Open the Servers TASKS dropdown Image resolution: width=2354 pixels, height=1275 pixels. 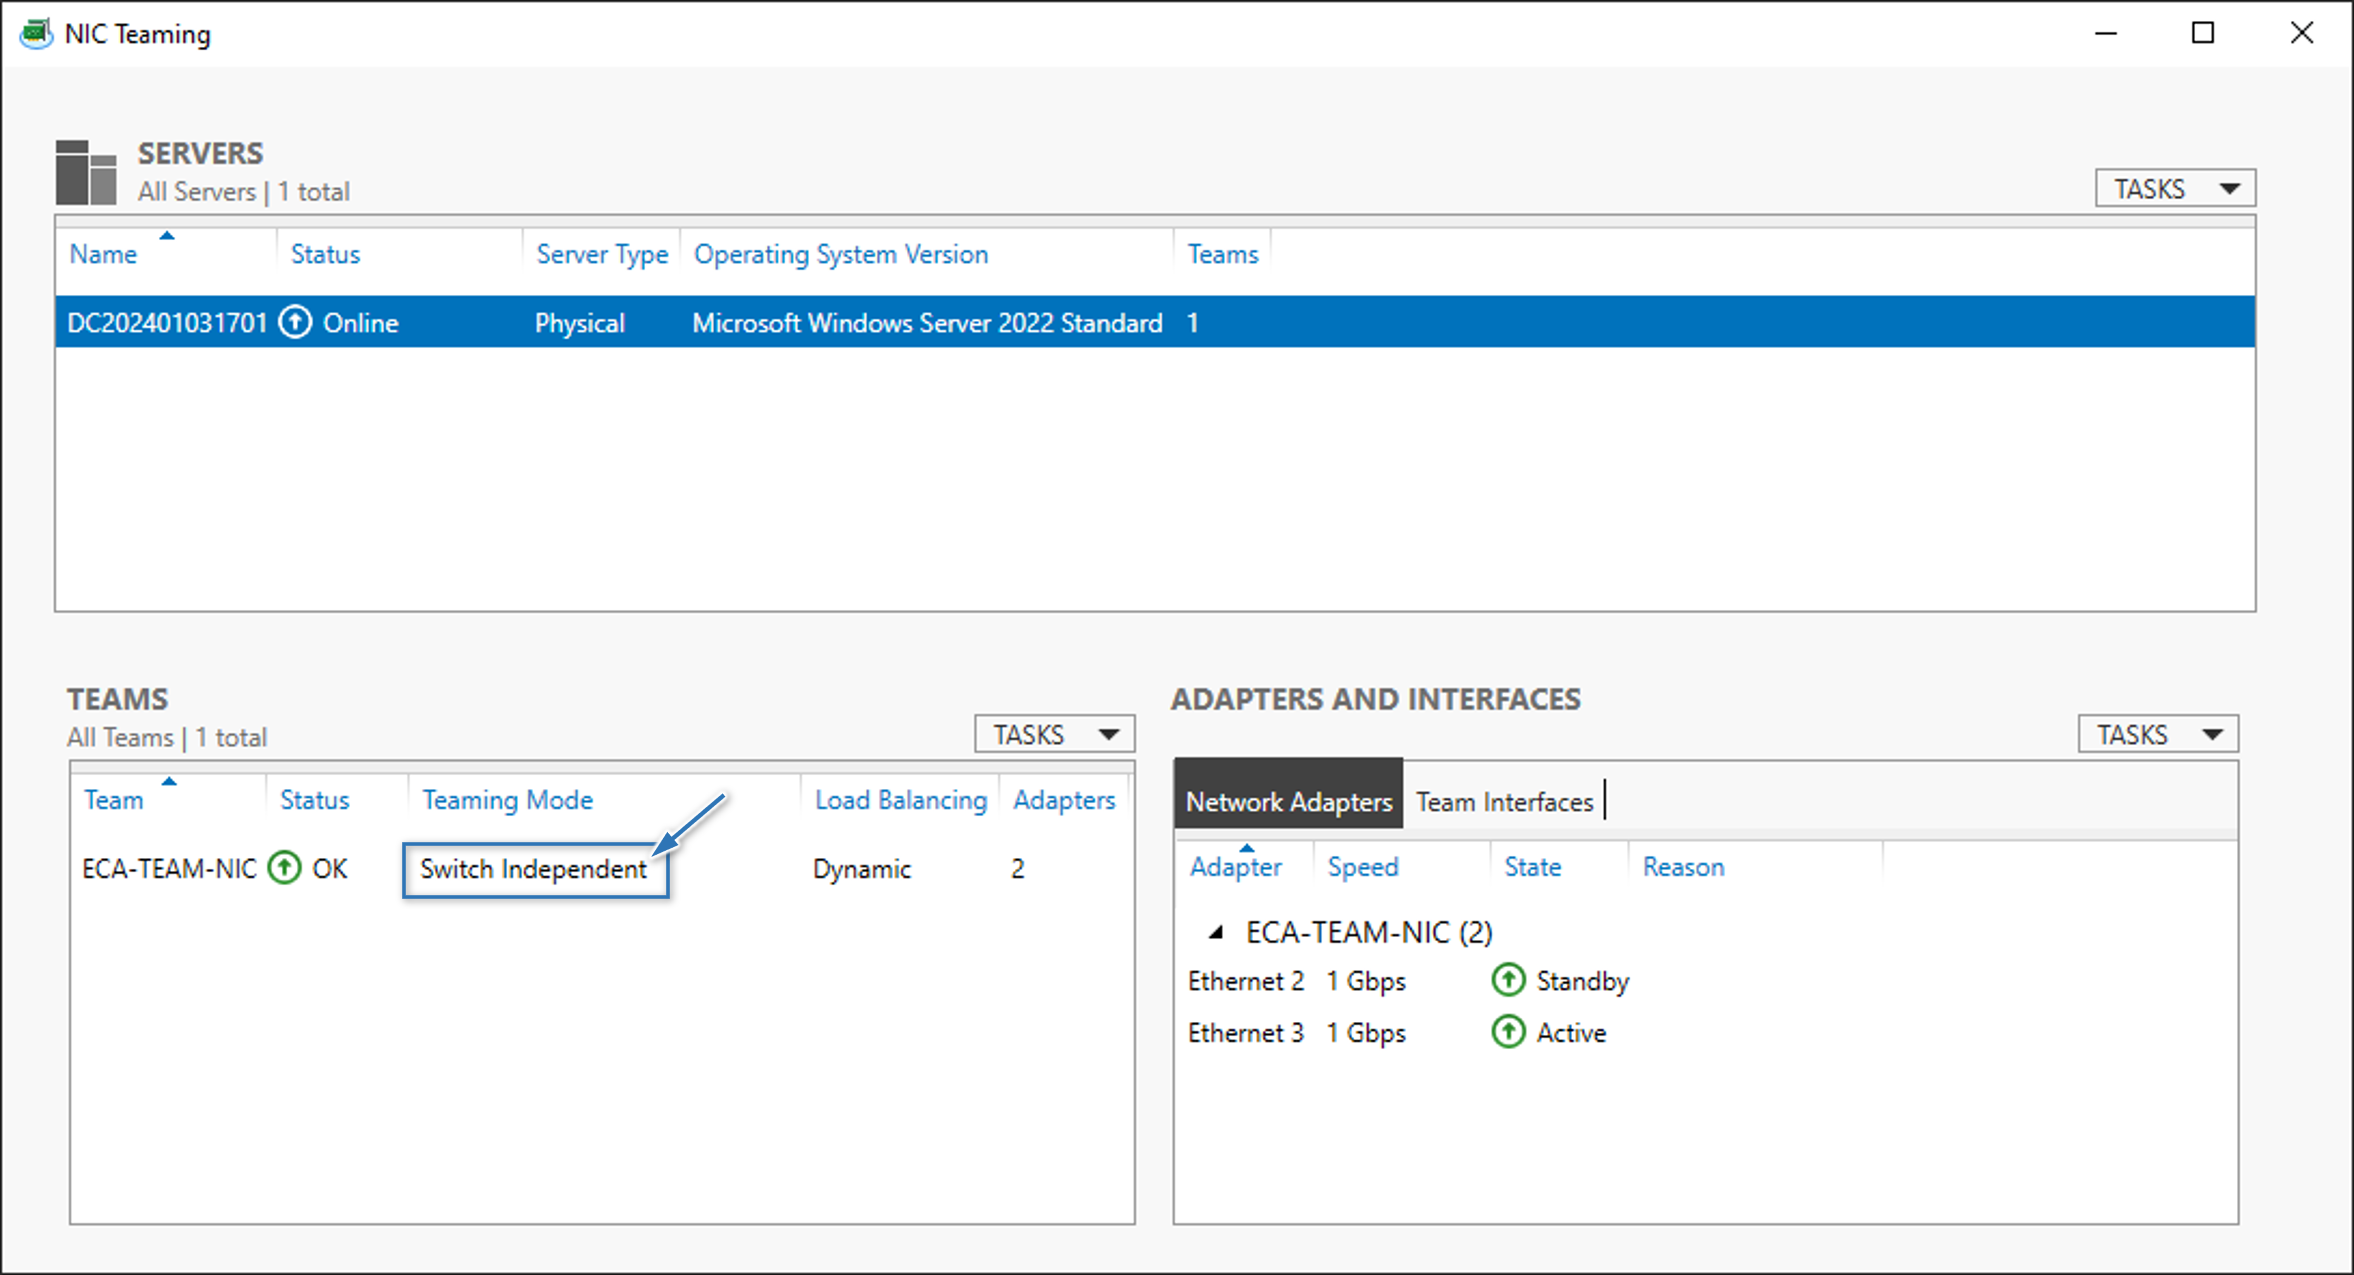2175,188
